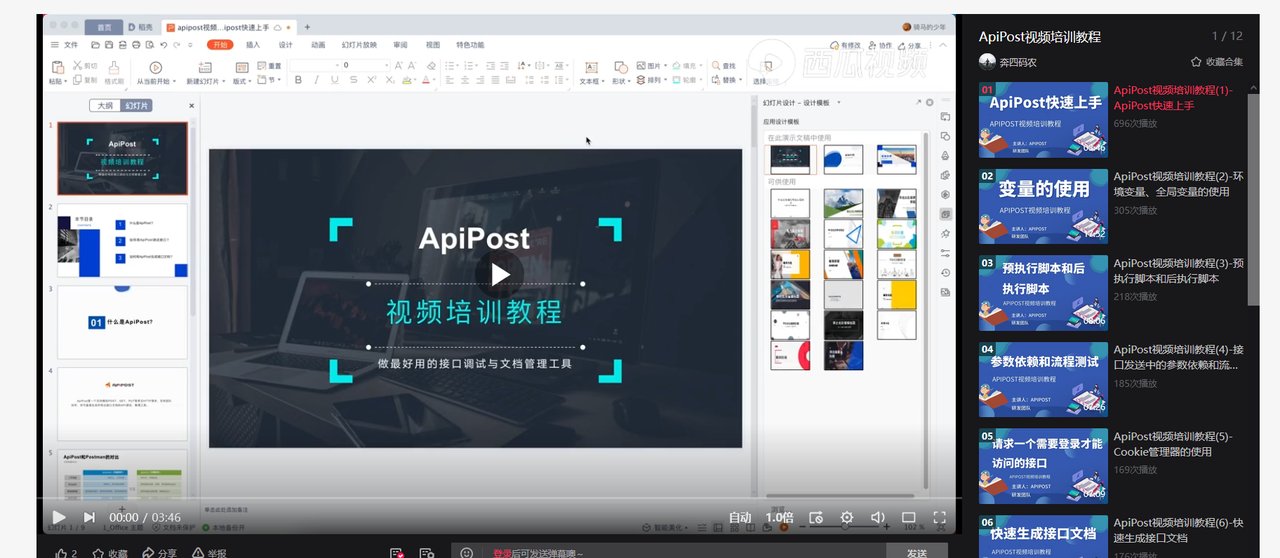The image size is (1280, 558).
Task: Add video to favorites via 收藏
Action: click(110, 552)
